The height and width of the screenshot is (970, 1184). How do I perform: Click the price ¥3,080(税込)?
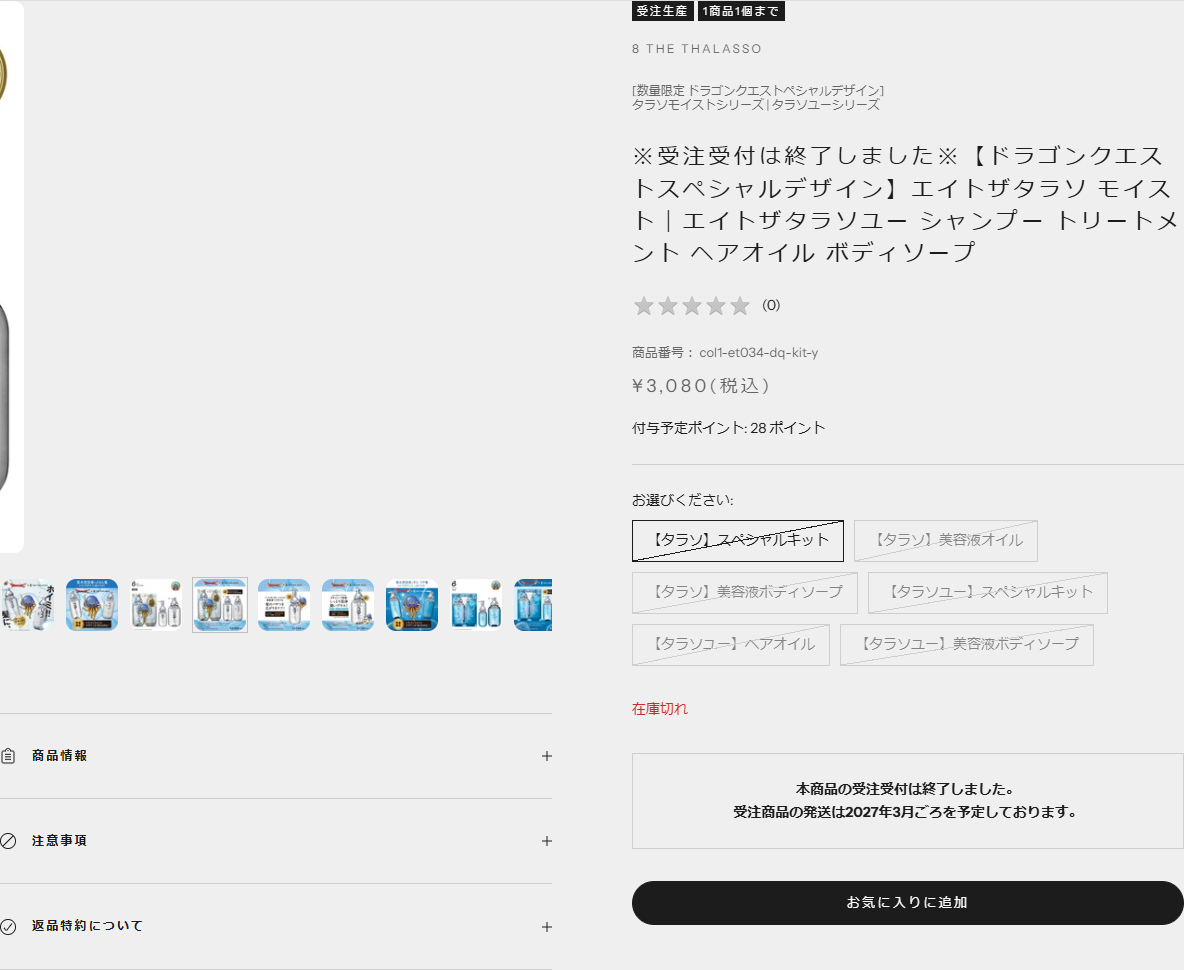pos(701,386)
